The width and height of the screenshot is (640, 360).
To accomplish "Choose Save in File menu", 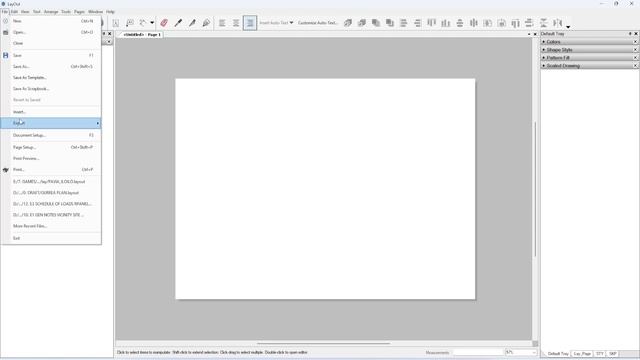I will [x=51, y=55].
